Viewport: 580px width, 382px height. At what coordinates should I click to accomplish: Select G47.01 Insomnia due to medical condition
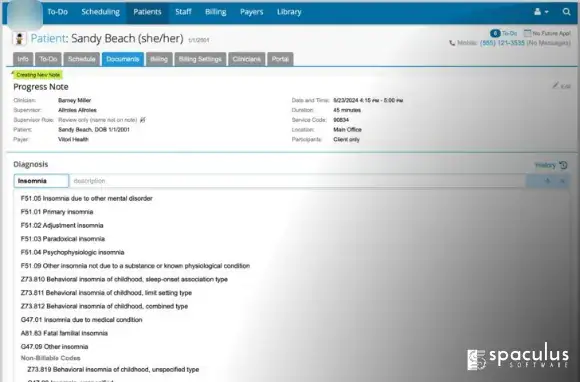coord(81,320)
